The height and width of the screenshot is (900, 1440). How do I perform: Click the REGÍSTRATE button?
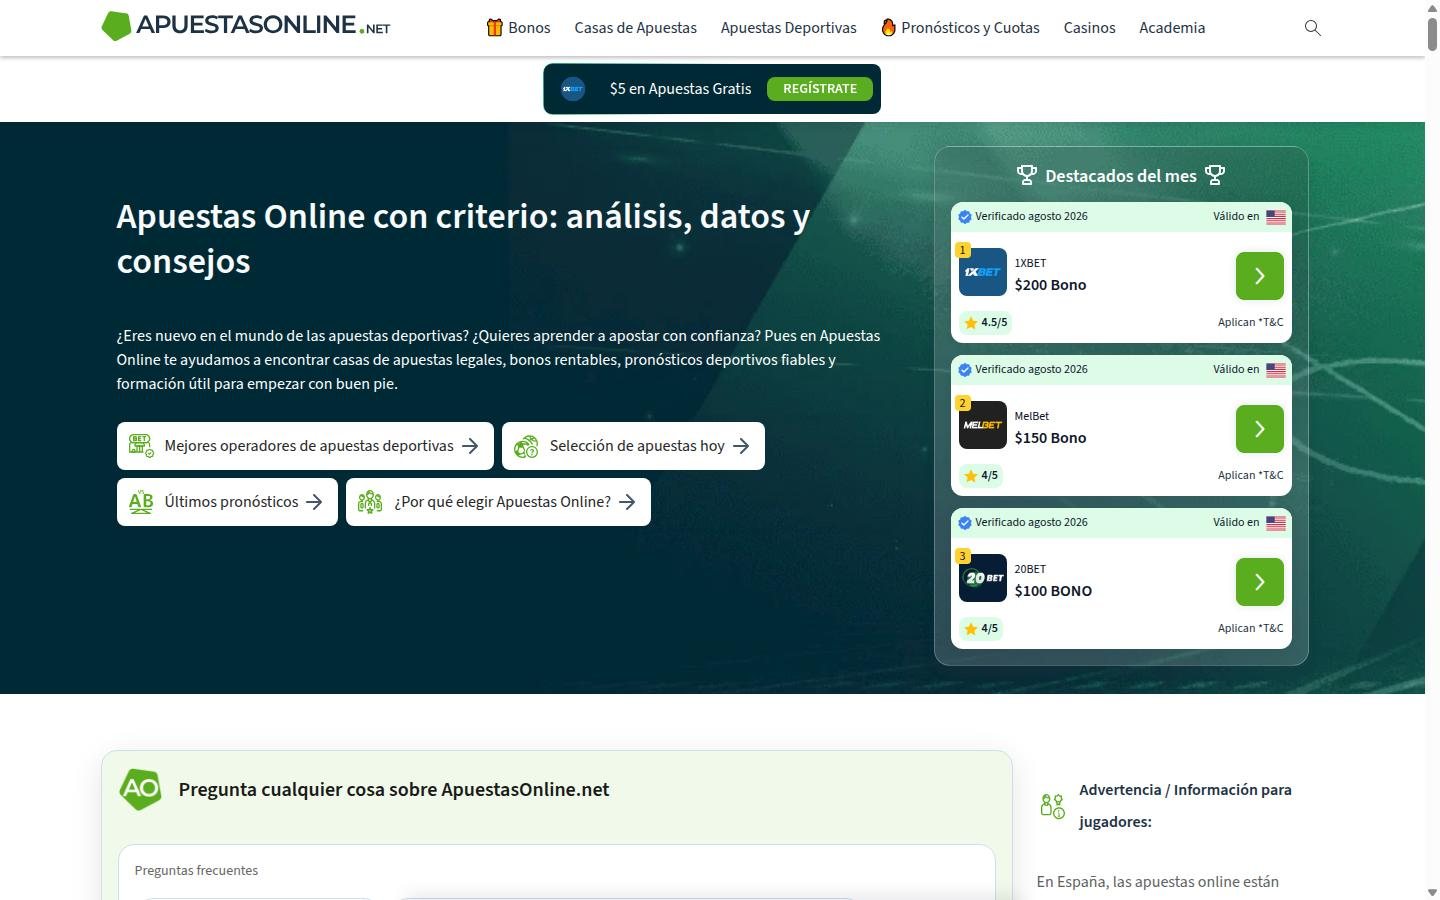(x=820, y=89)
